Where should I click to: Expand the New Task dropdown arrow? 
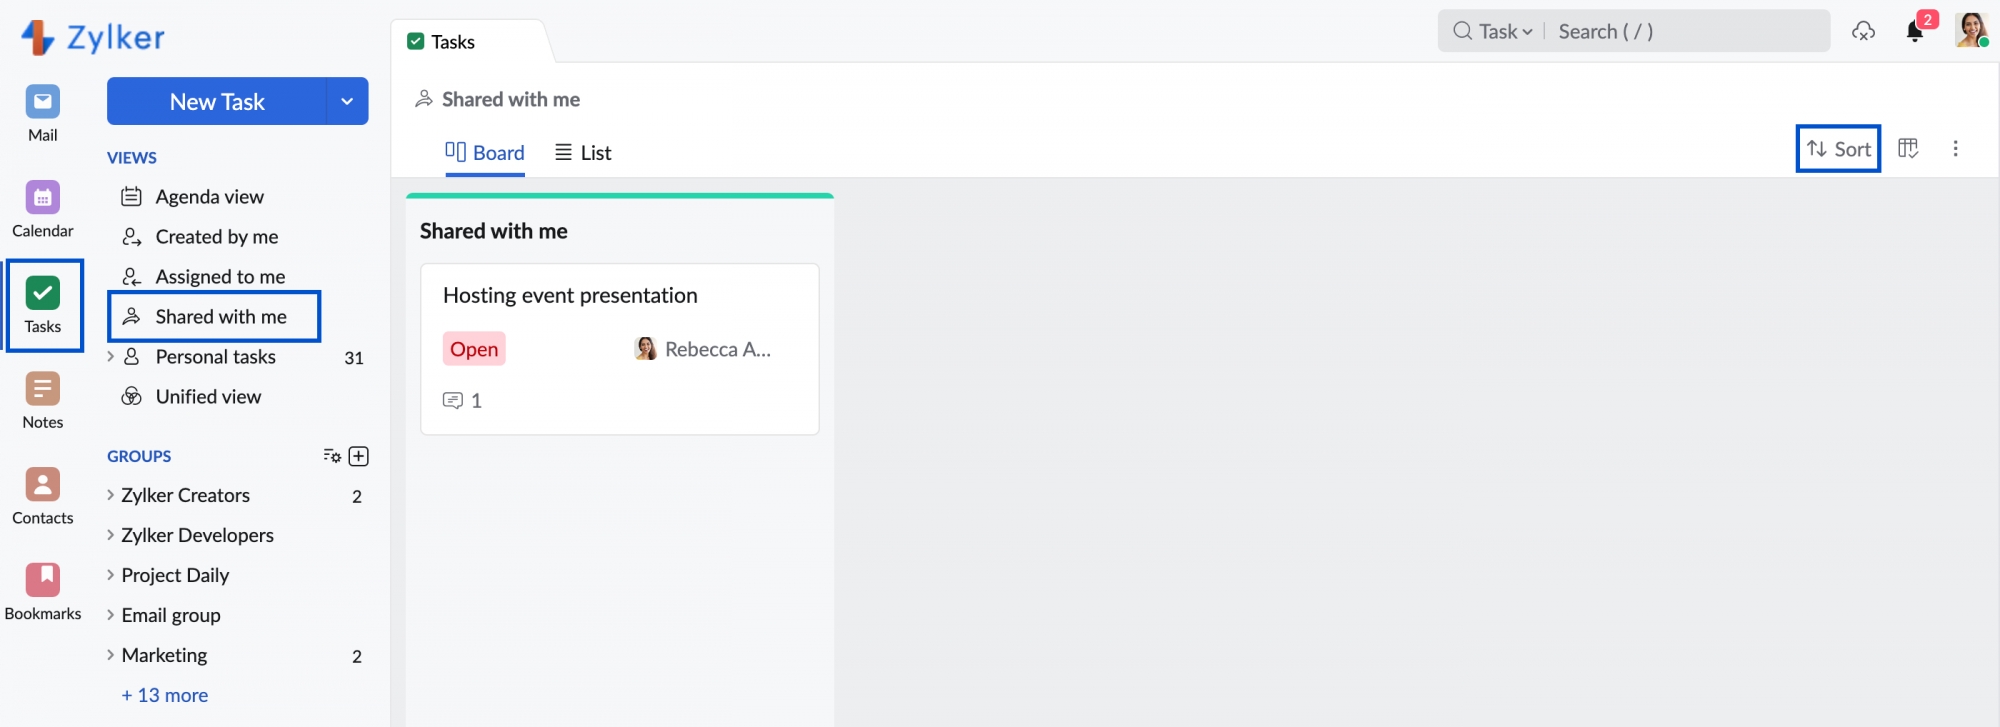tap(347, 101)
